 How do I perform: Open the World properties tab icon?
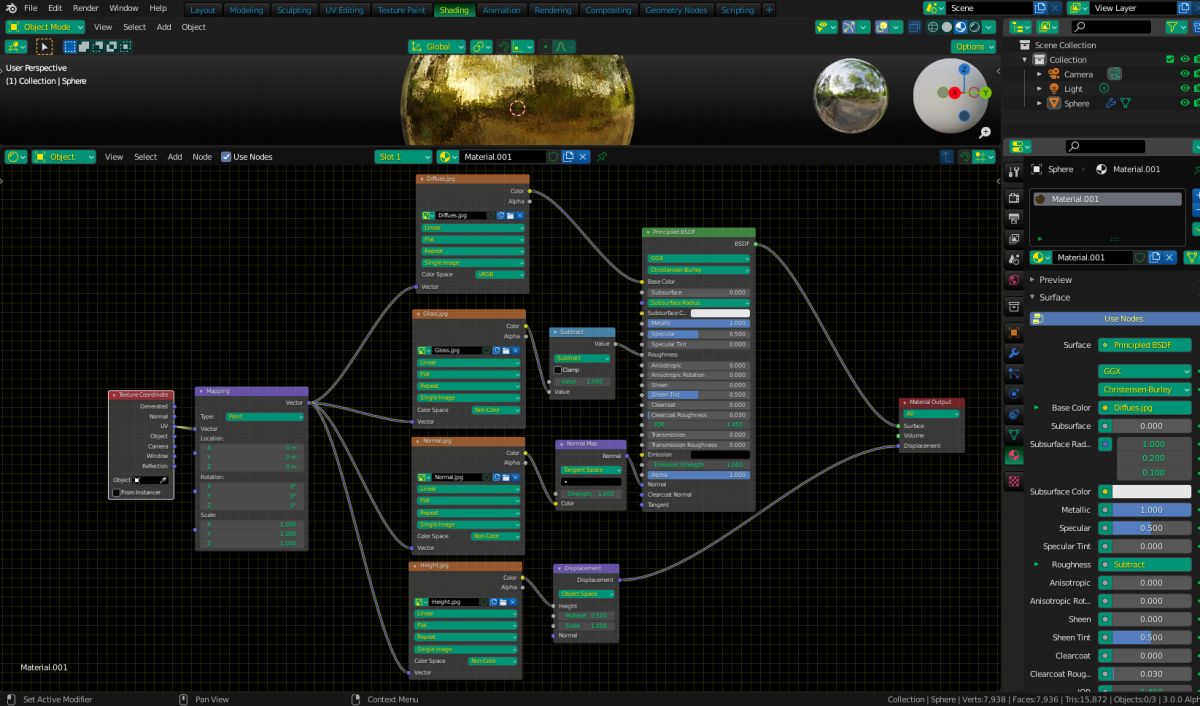[1014, 280]
